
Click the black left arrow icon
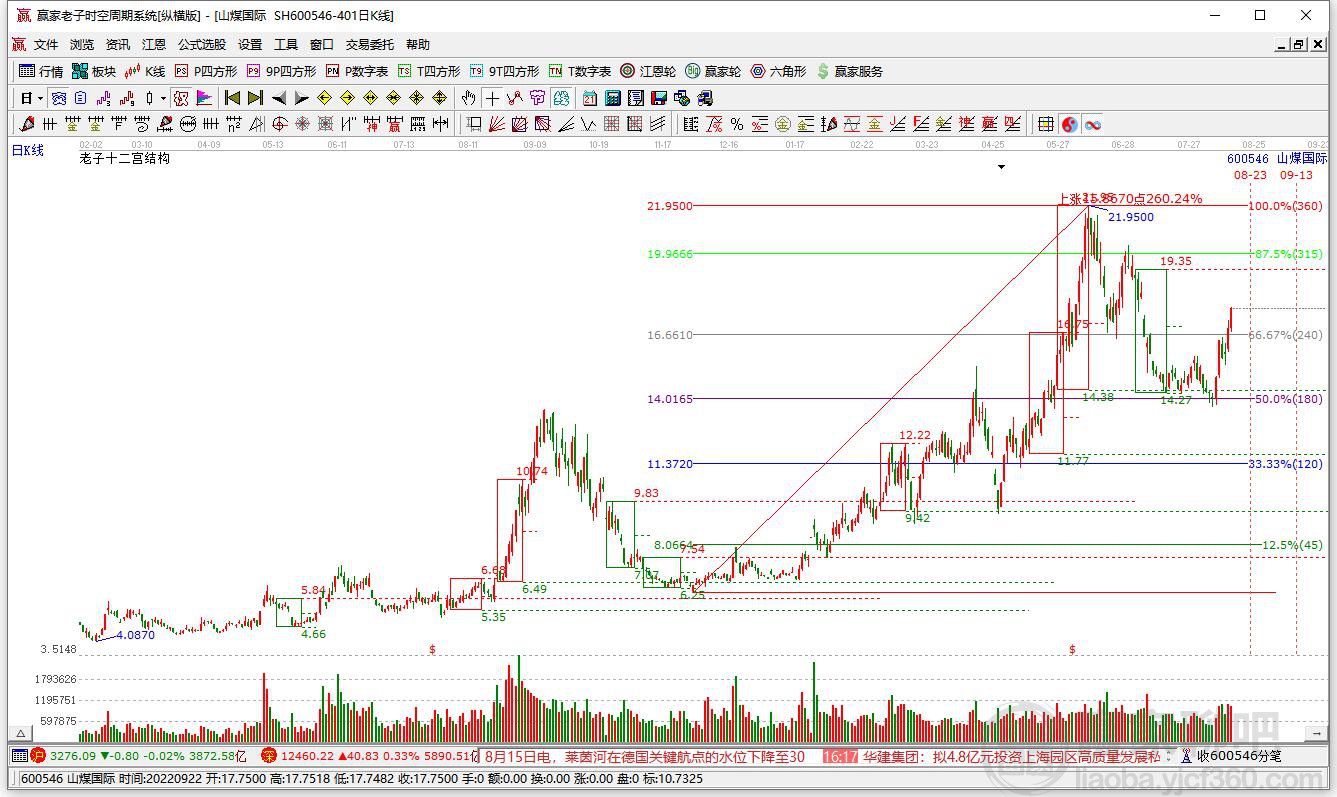pos(279,98)
